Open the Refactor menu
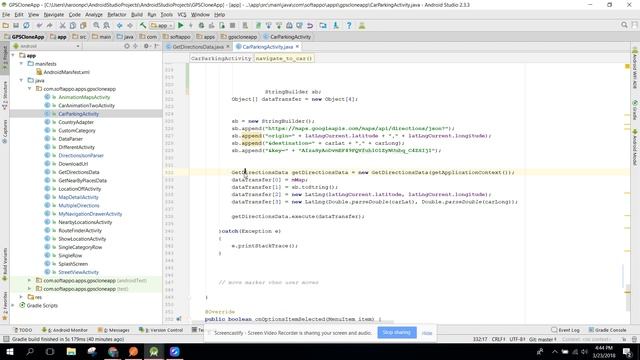 pyautogui.click(x=117, y=15)
